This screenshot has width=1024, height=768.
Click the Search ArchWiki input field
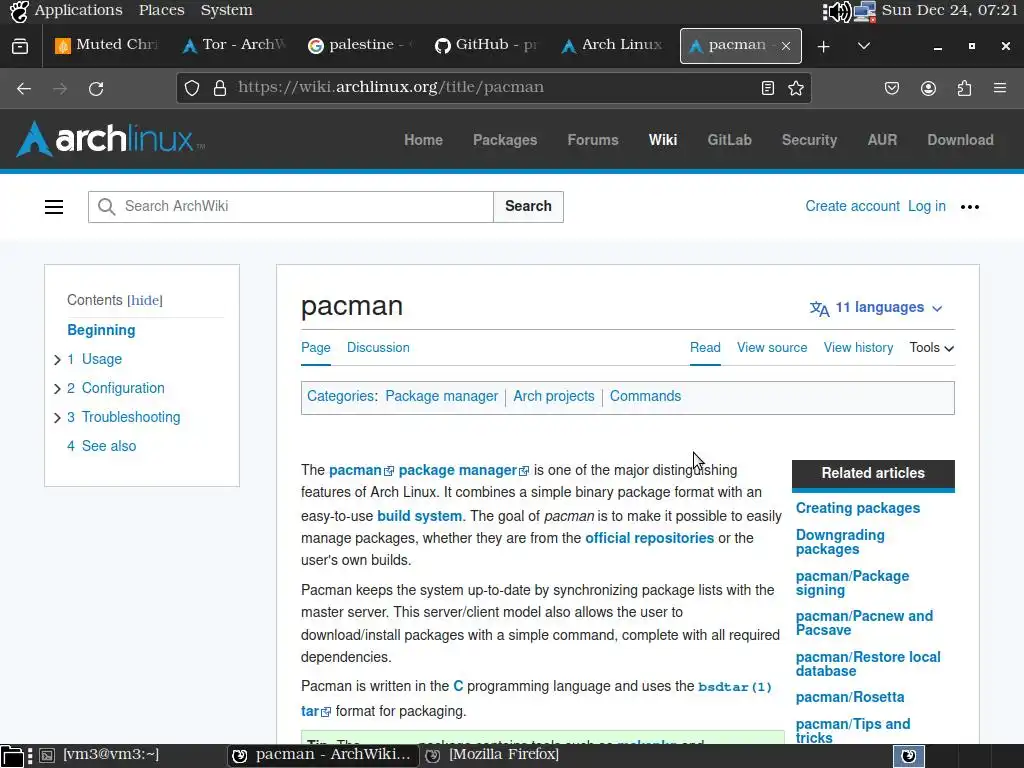click(291, 206)
